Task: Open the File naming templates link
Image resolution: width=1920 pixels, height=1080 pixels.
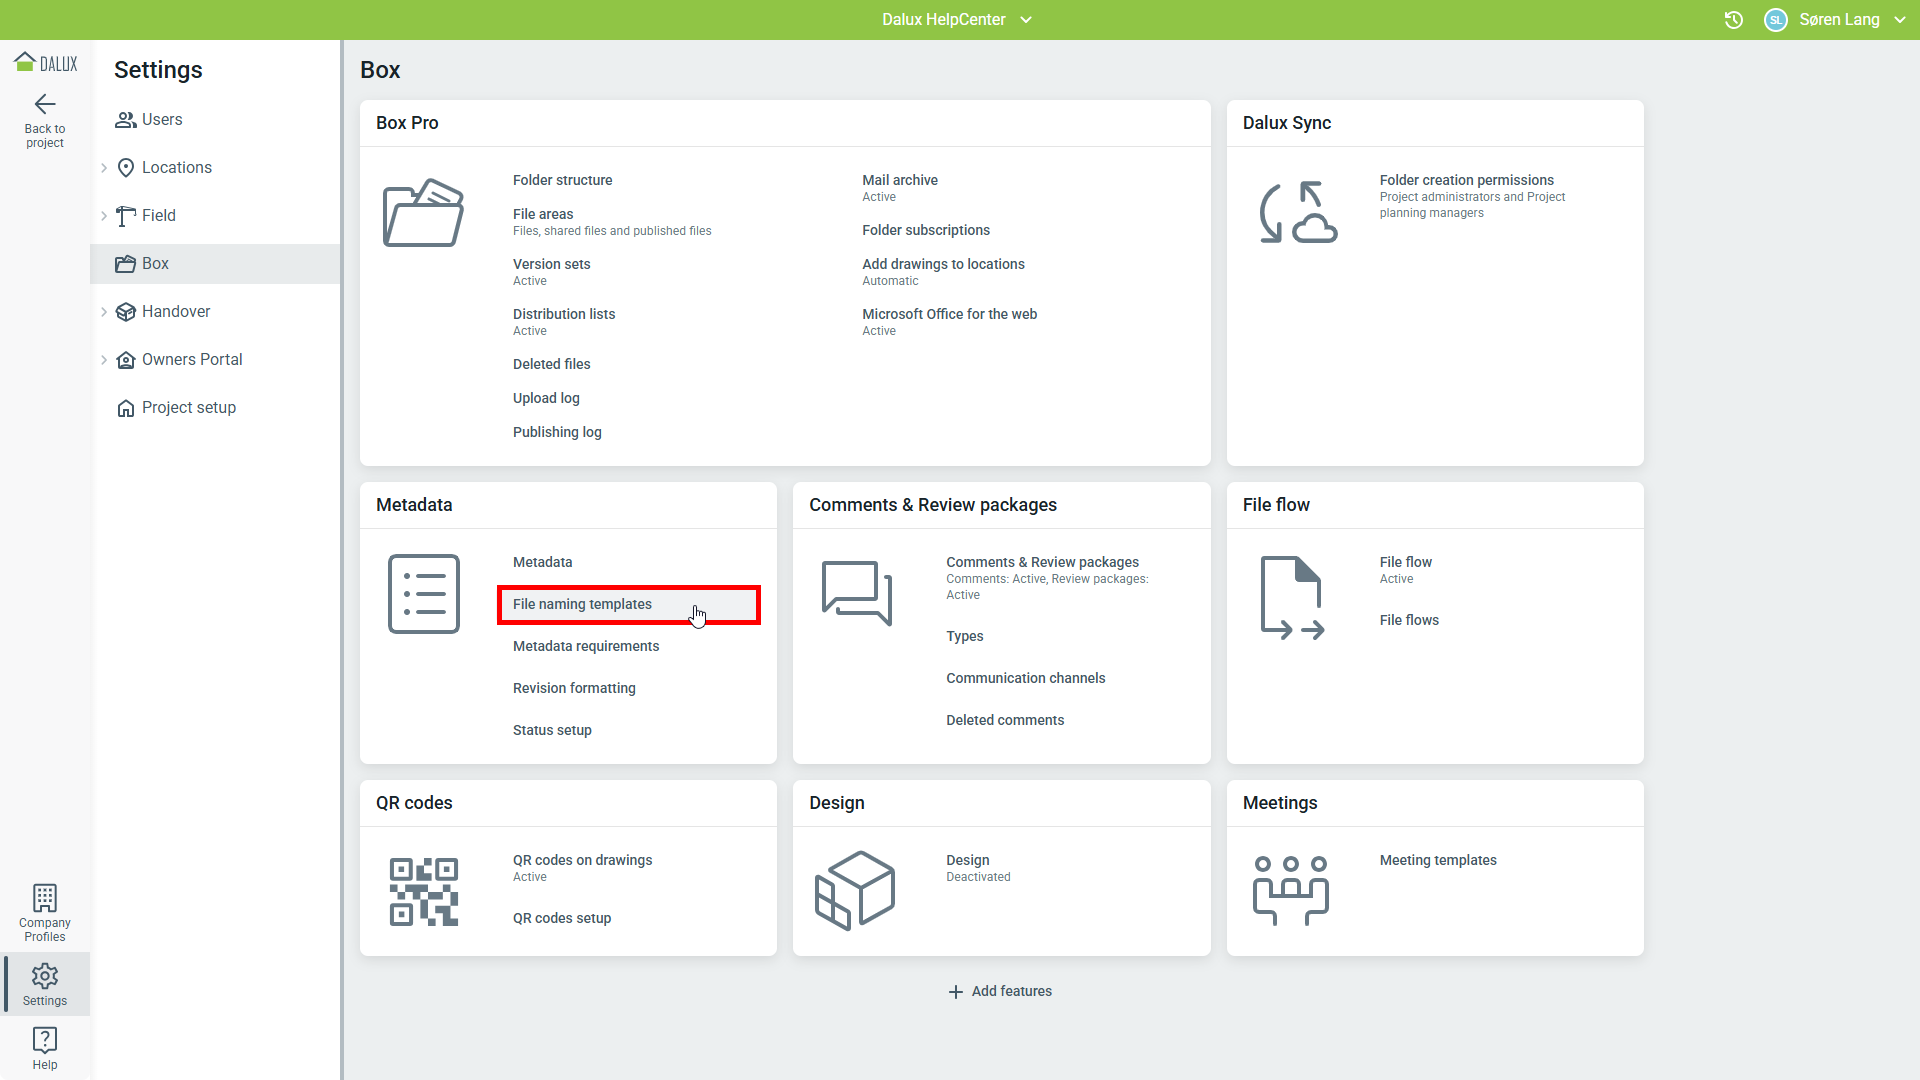Action: (x=582, y=604)
